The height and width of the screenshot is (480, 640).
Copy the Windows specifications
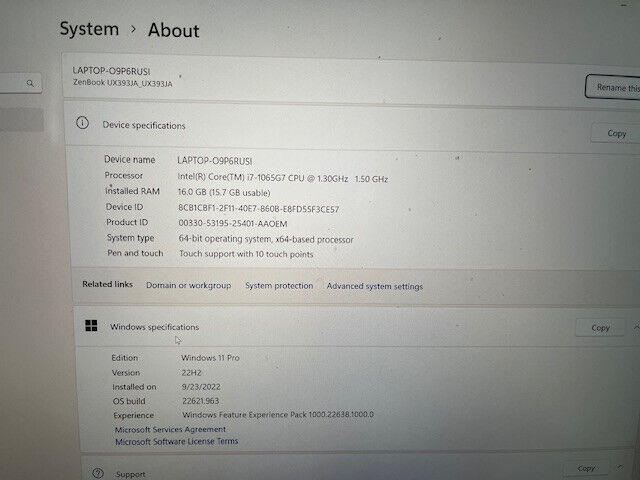point(600,328)
